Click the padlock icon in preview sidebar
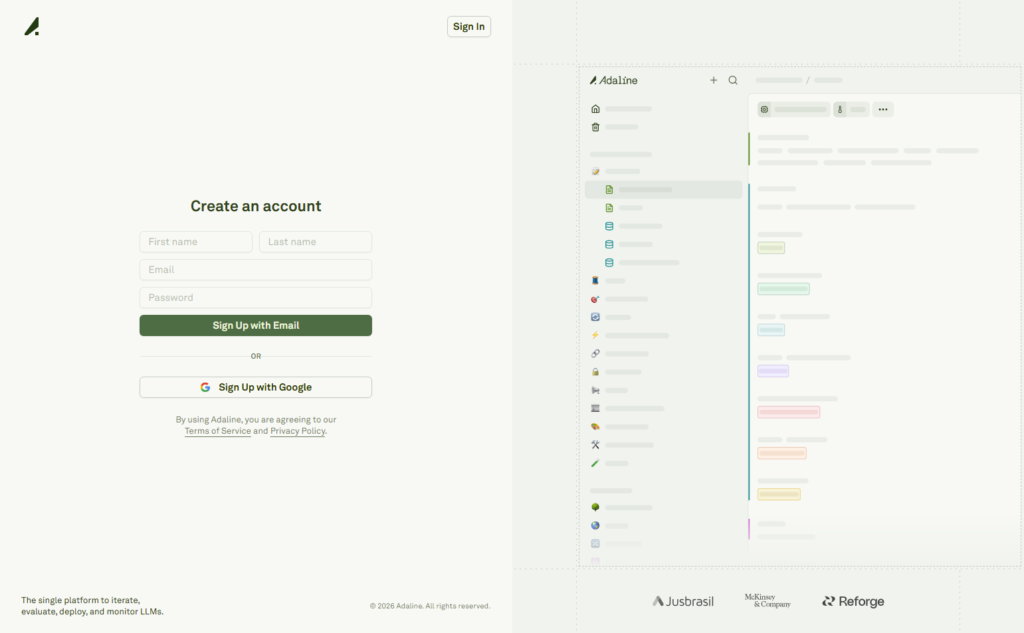 [x=596, y=371]
